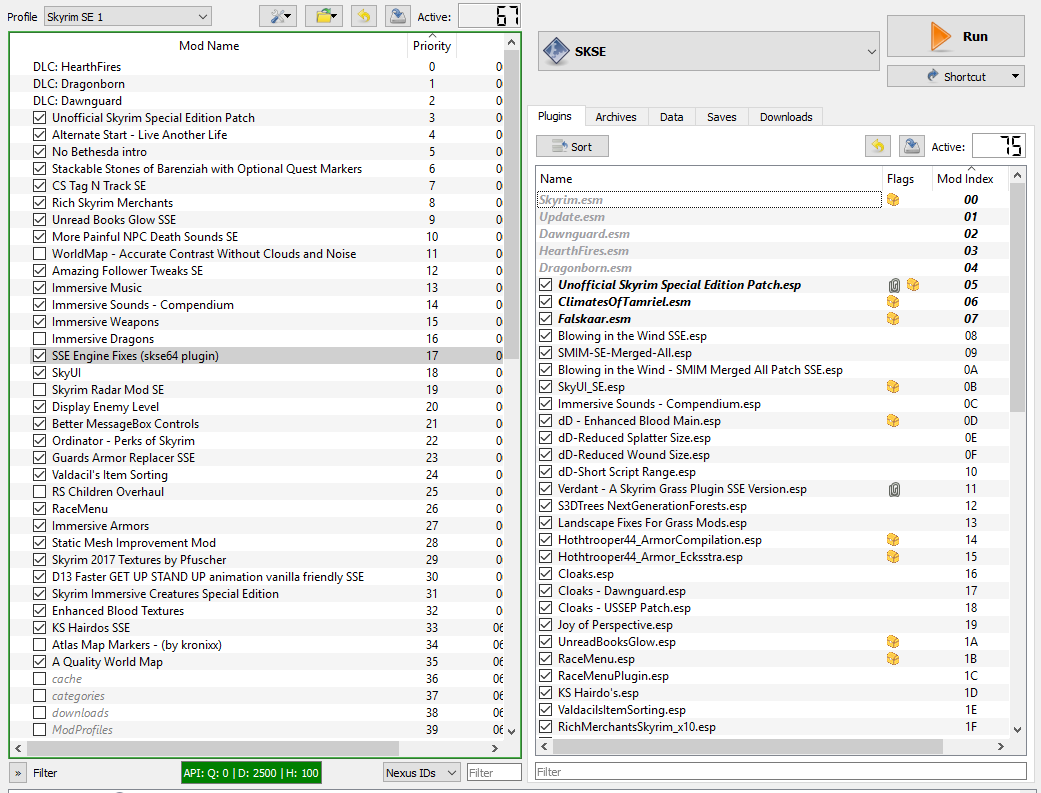1041x793 pixels.
Task: Enable Immersive Dragons mod checkbox
Action: point(40,339)
